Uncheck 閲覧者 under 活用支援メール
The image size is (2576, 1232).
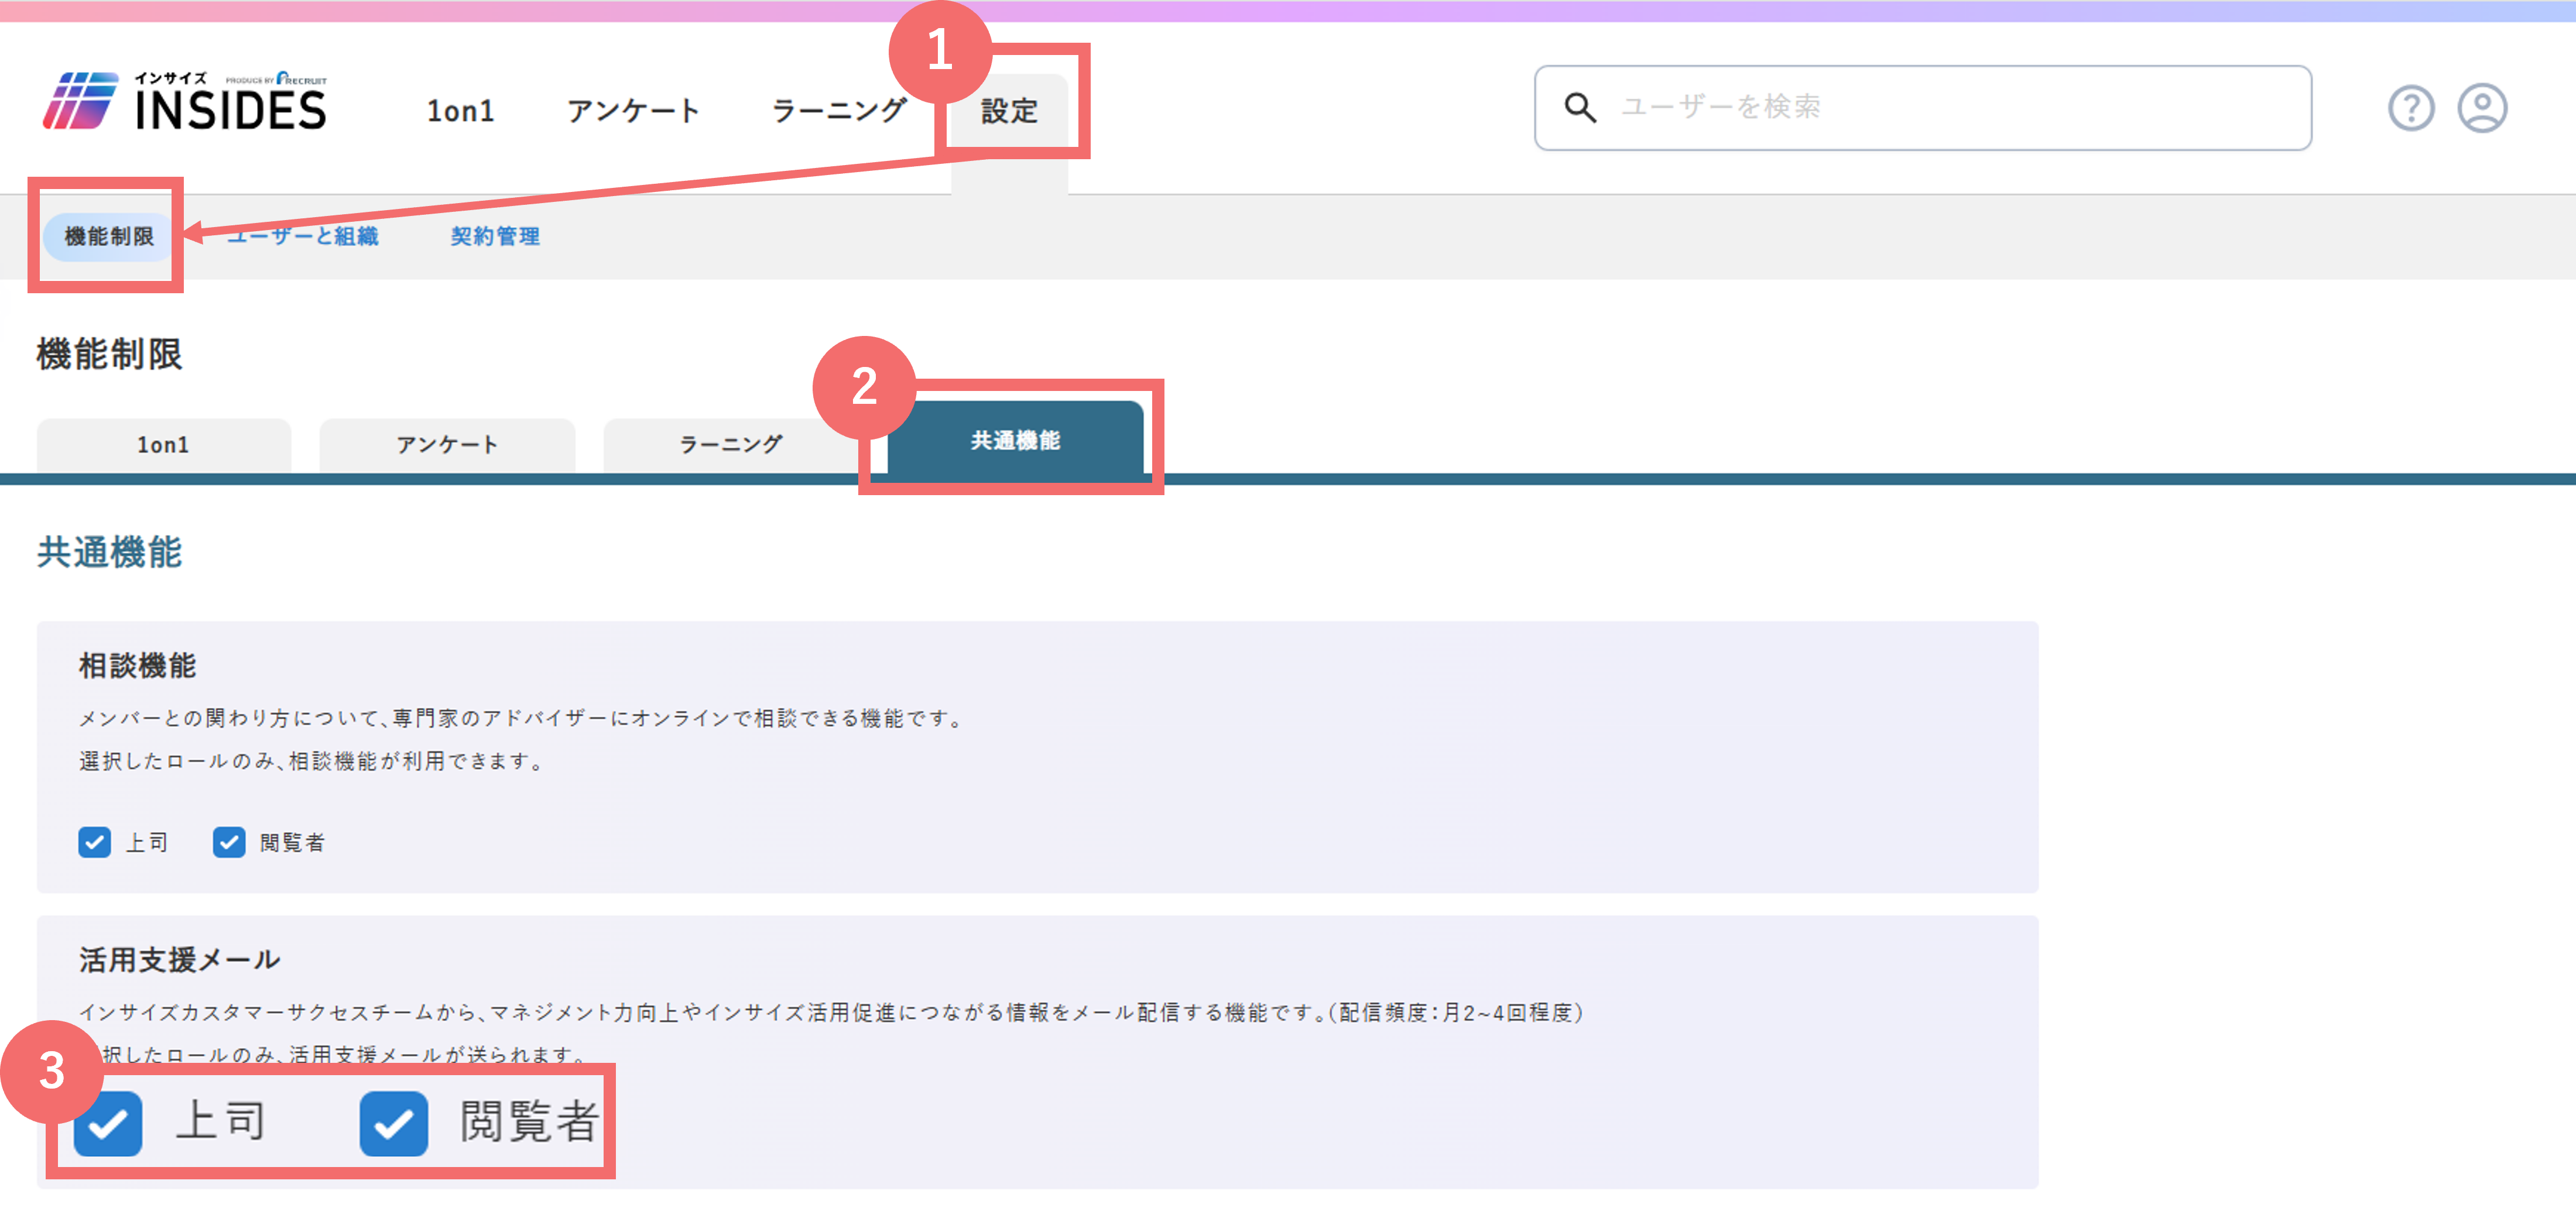pyautogui.click(x=394, y=1124)
